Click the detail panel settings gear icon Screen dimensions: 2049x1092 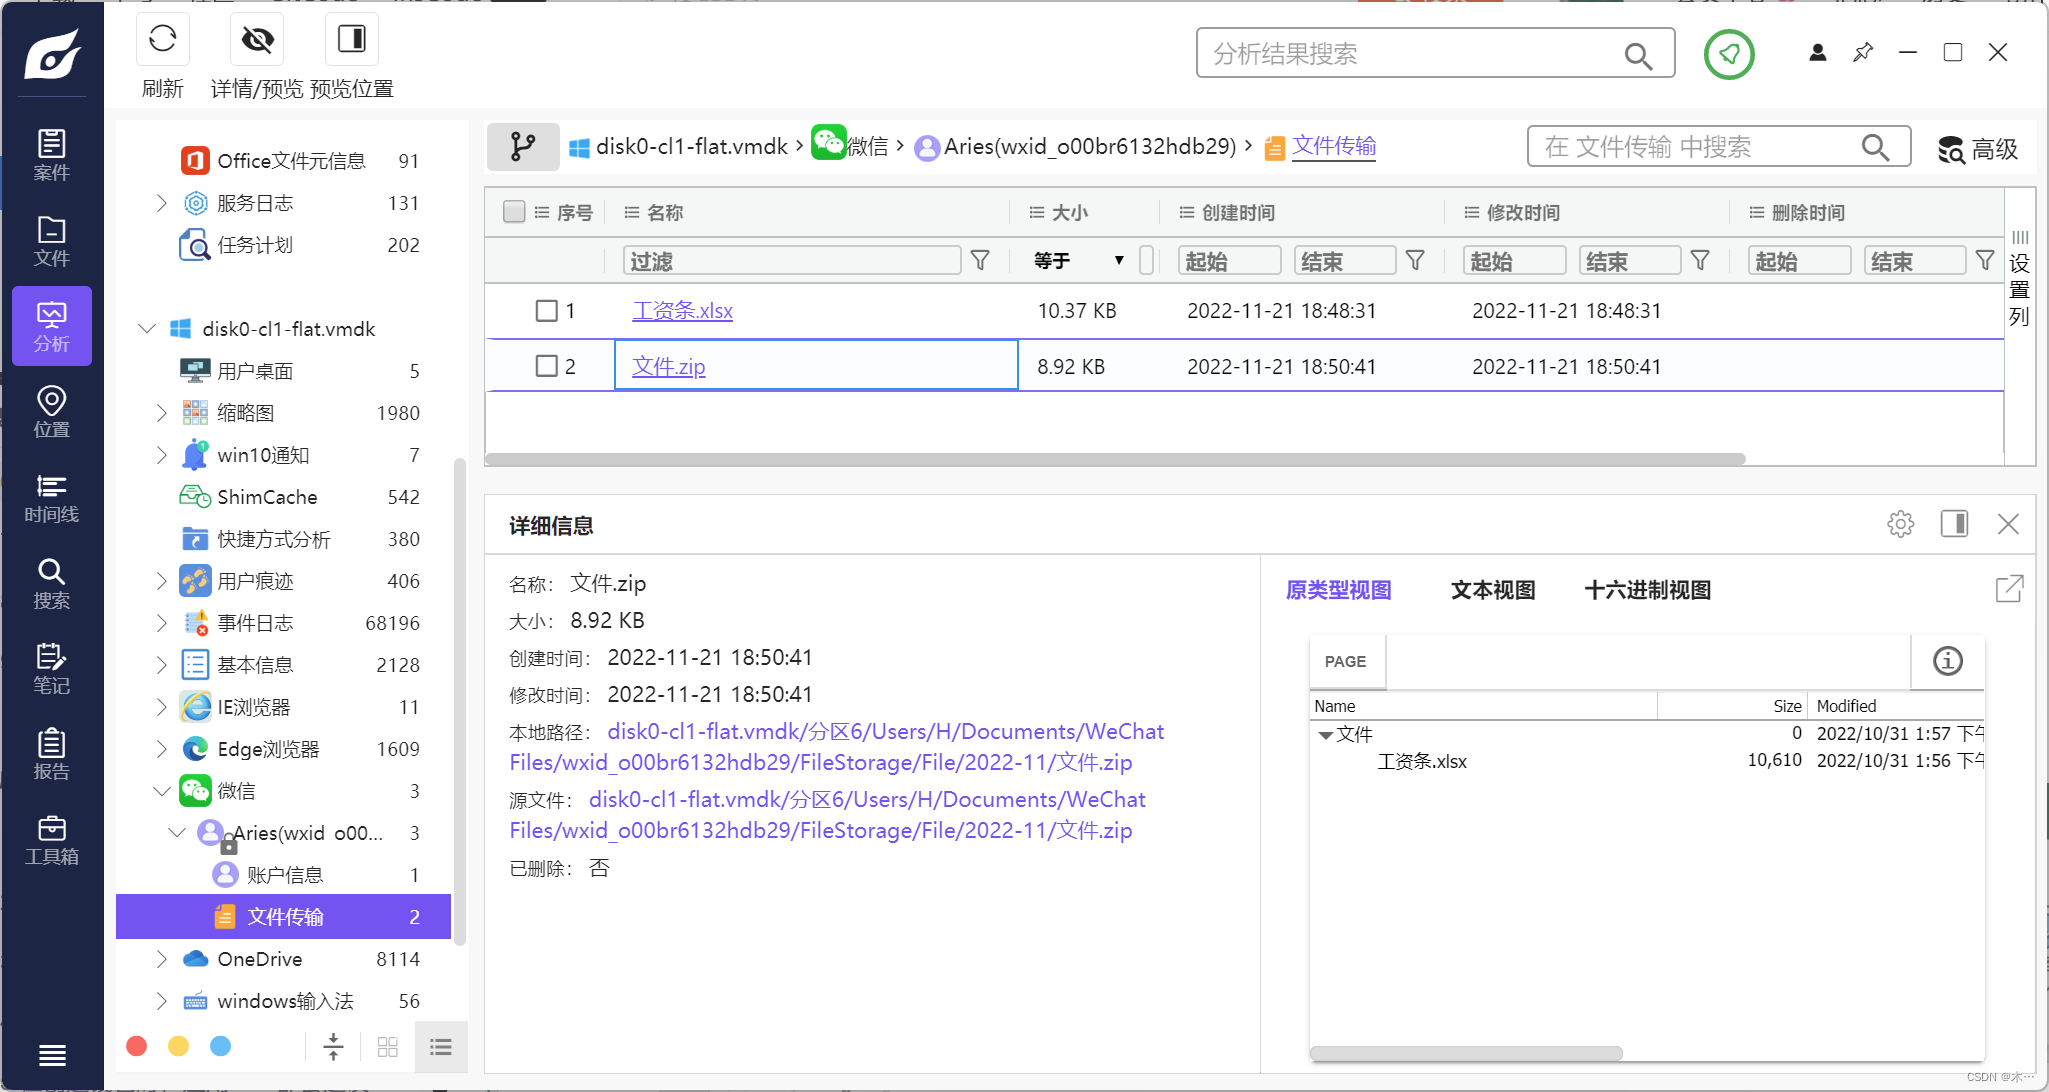[1900, 524]
